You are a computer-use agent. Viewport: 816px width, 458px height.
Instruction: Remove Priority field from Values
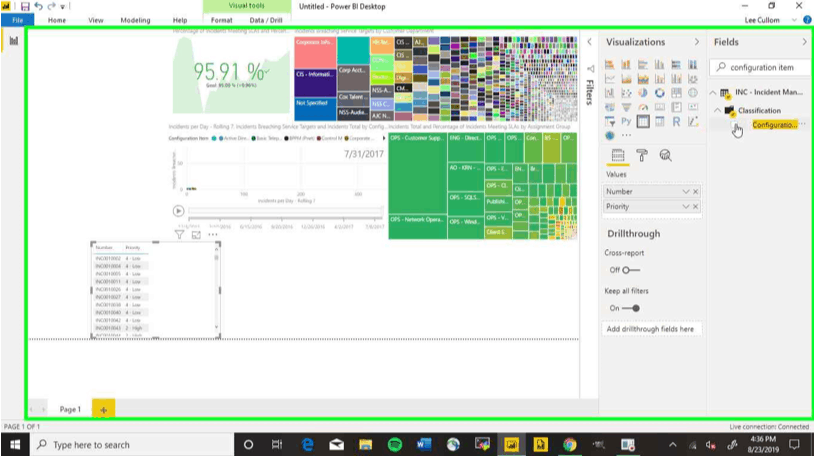[695, 207]
